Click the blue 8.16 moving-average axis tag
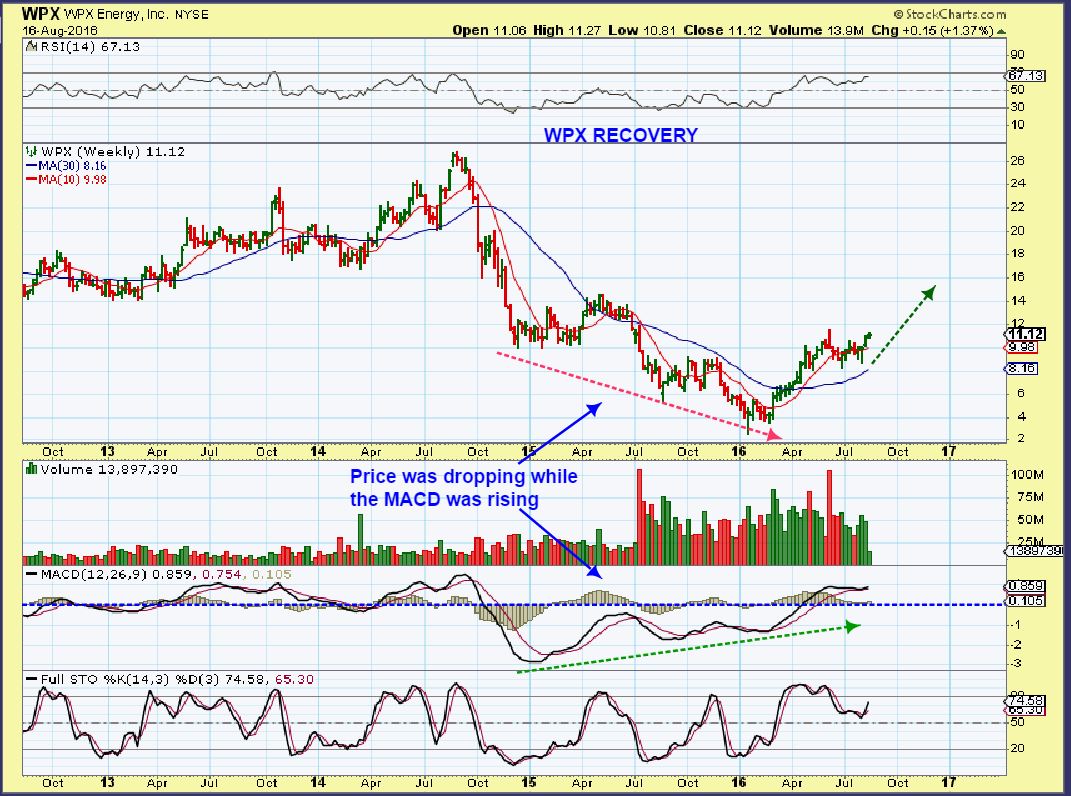 [x=1021, y=368]
